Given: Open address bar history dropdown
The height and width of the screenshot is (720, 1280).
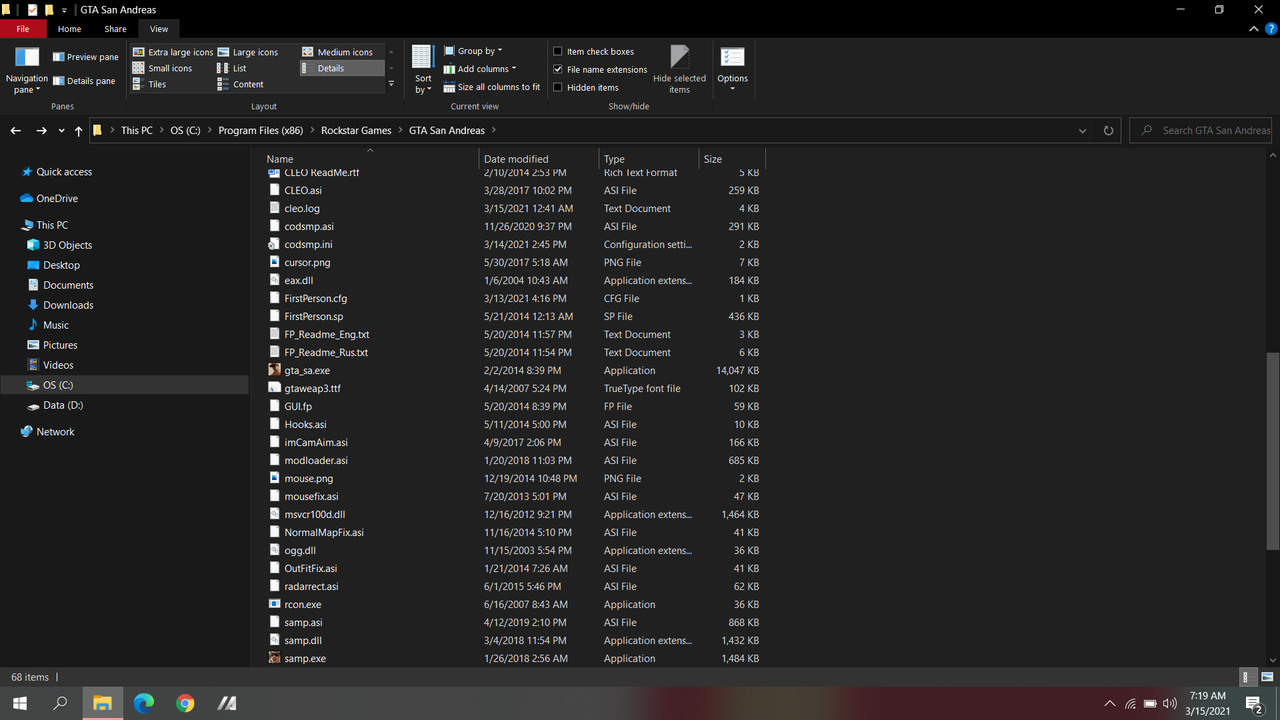Looking at the screenshot, I should pyautogui.click(x=1083, y=131).
